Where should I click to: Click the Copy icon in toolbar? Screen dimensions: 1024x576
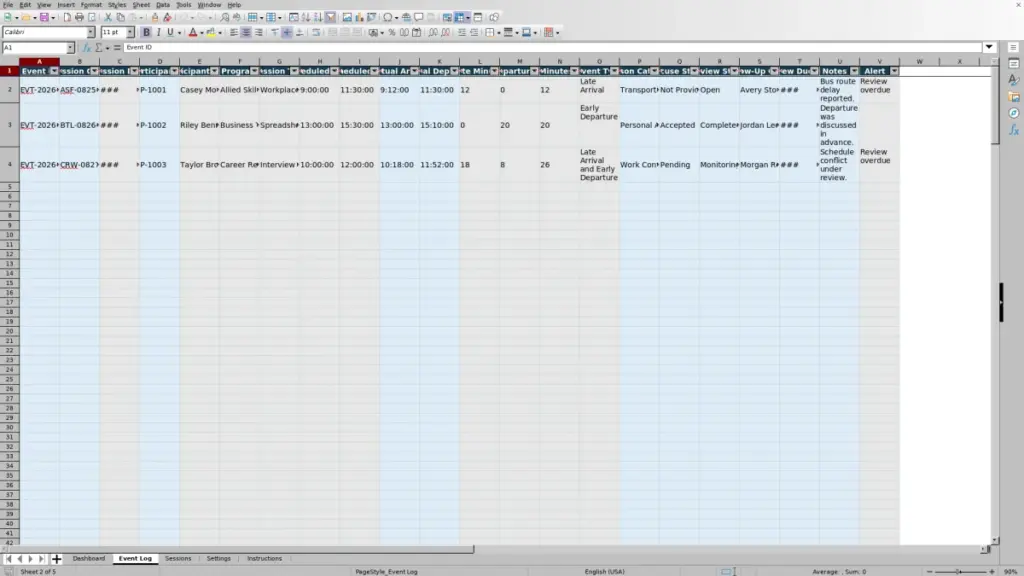[x=120, y=18]
